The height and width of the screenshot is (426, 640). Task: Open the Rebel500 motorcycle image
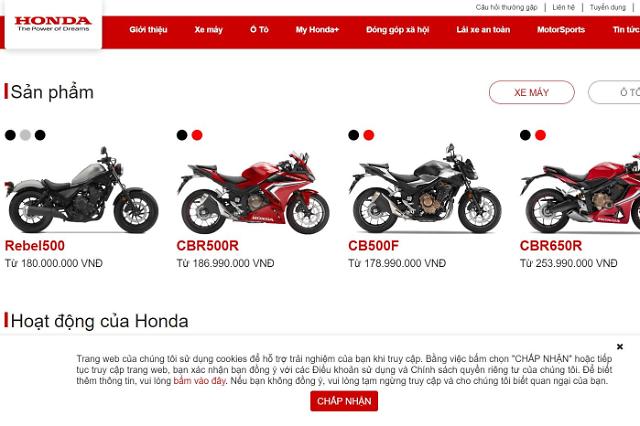point(81,190)
